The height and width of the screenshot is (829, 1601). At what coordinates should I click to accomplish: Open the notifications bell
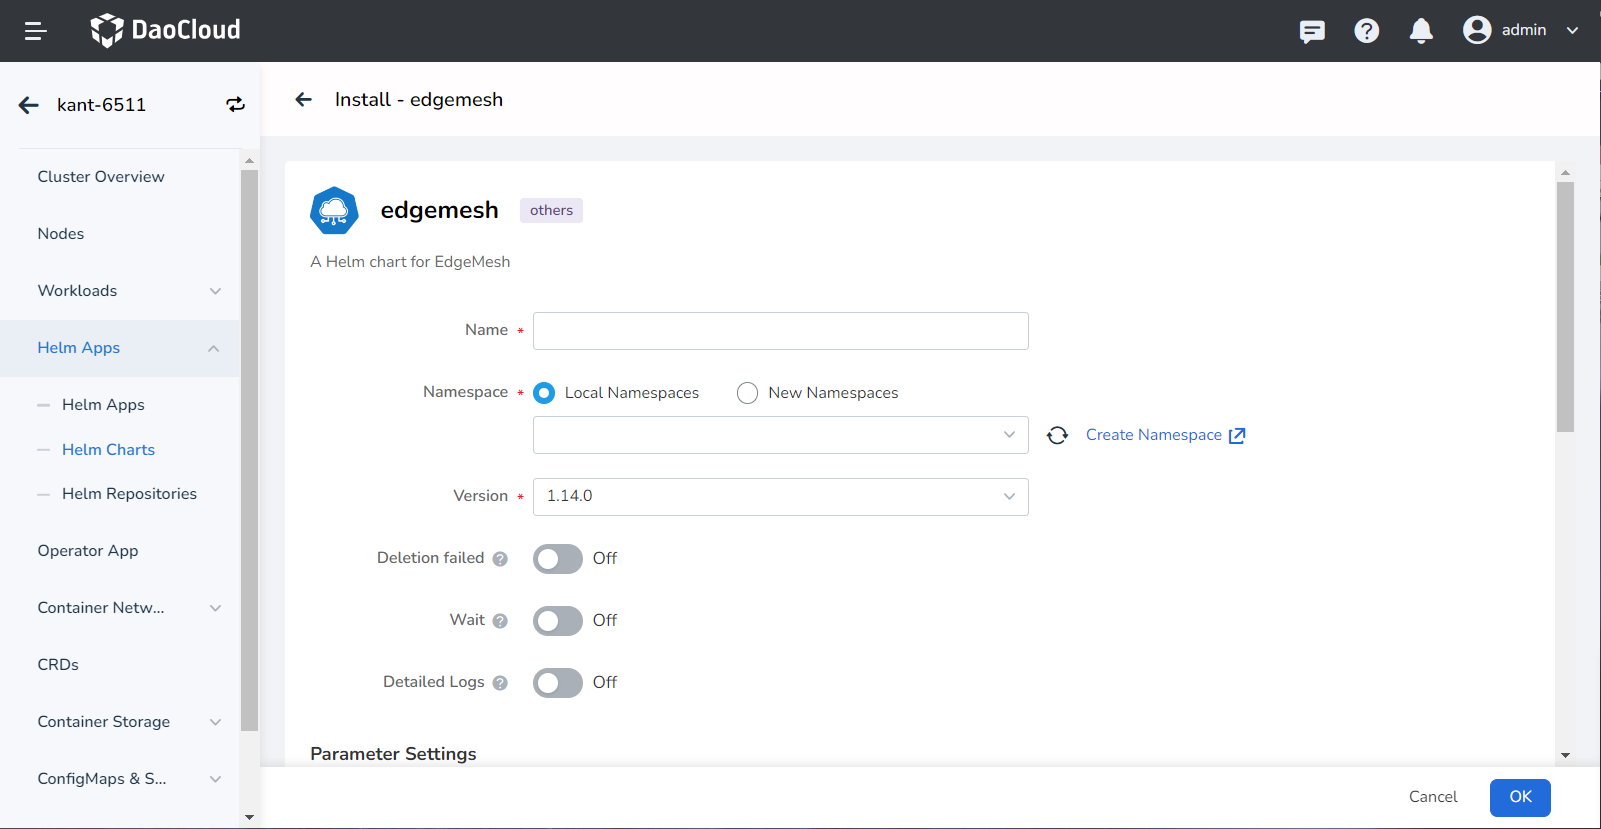[x=1421, y=31]
